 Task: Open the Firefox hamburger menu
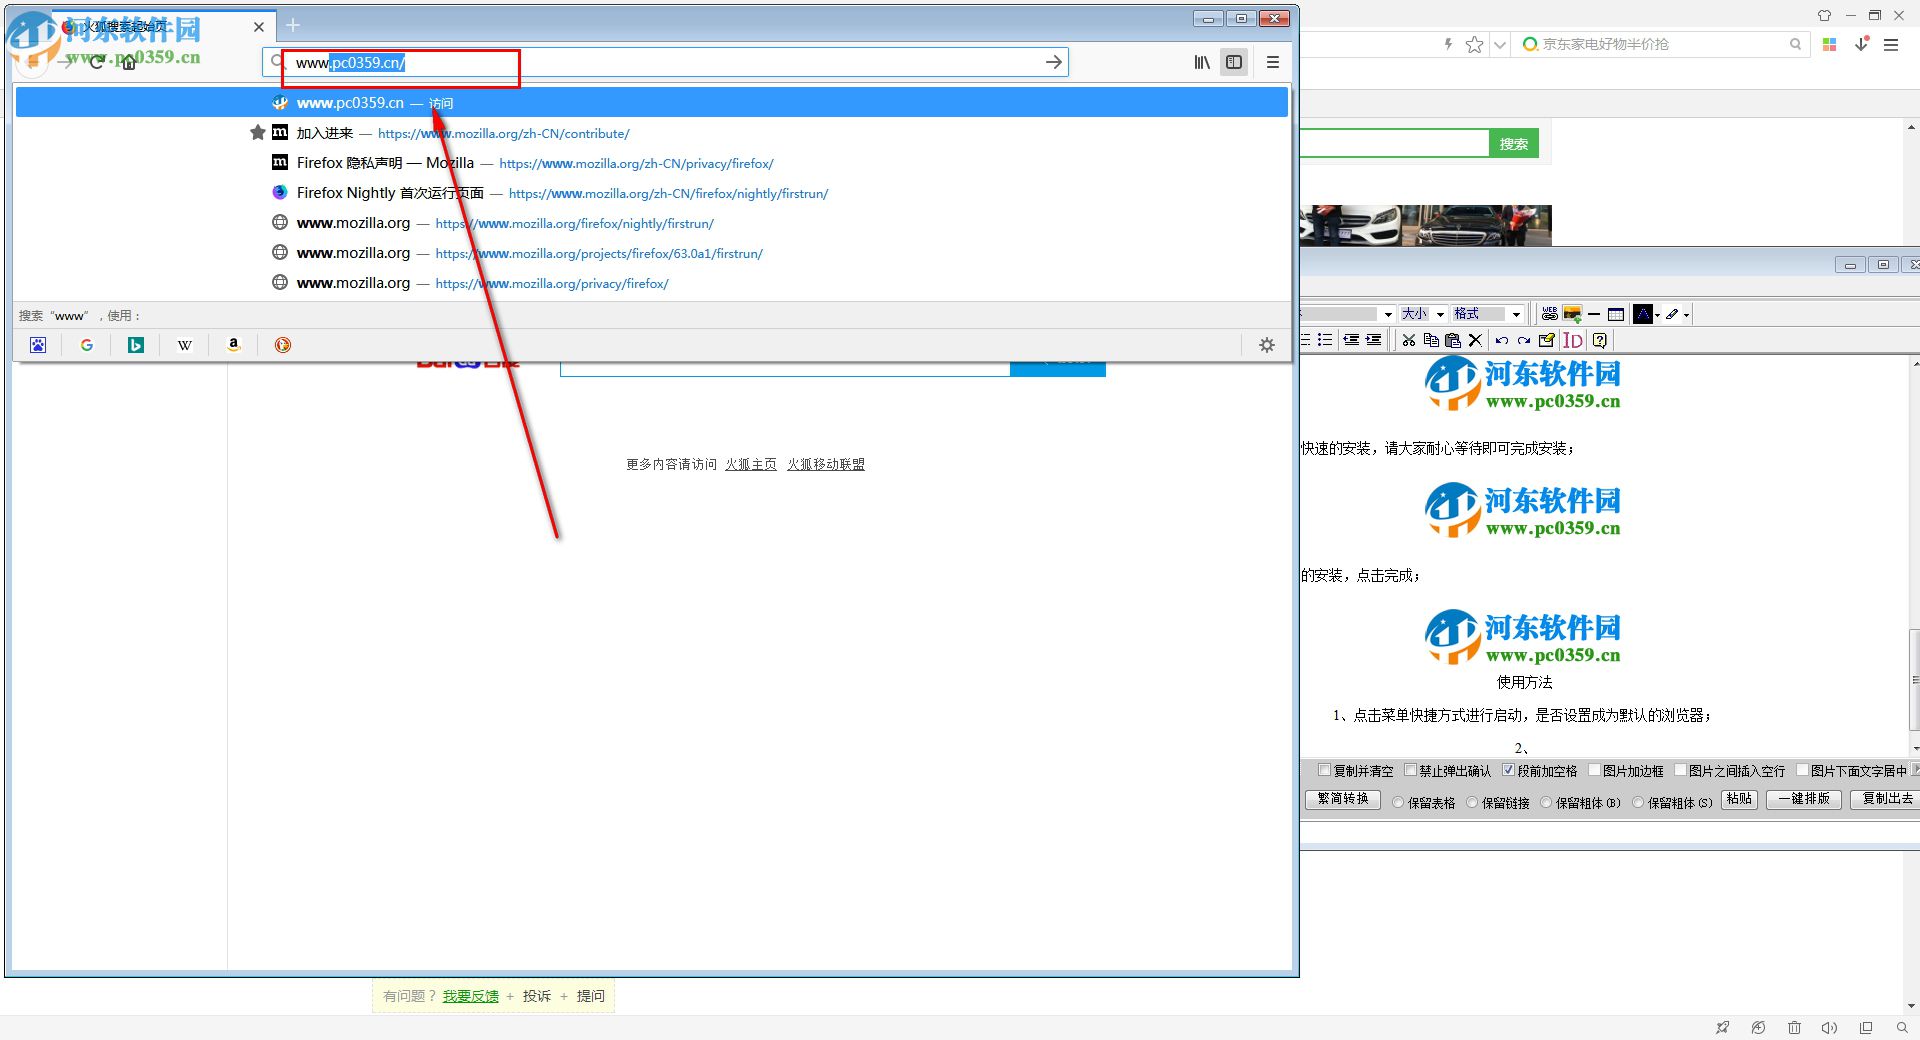[1273, 62]
